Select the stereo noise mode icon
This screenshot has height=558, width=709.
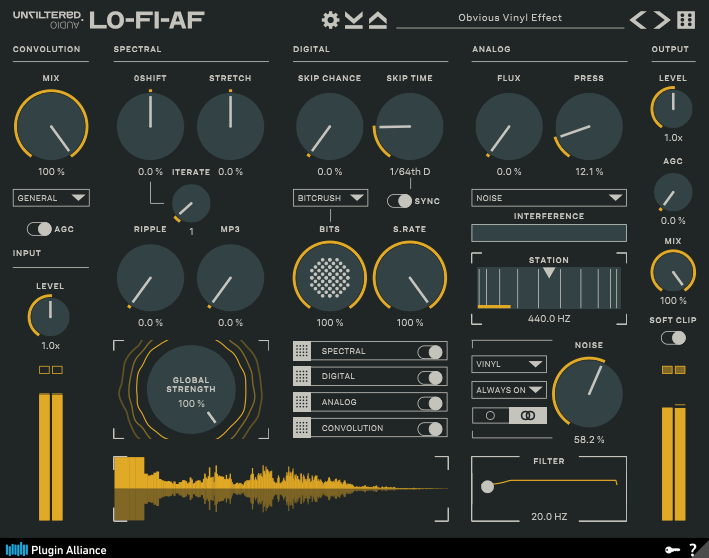[528, 415]
